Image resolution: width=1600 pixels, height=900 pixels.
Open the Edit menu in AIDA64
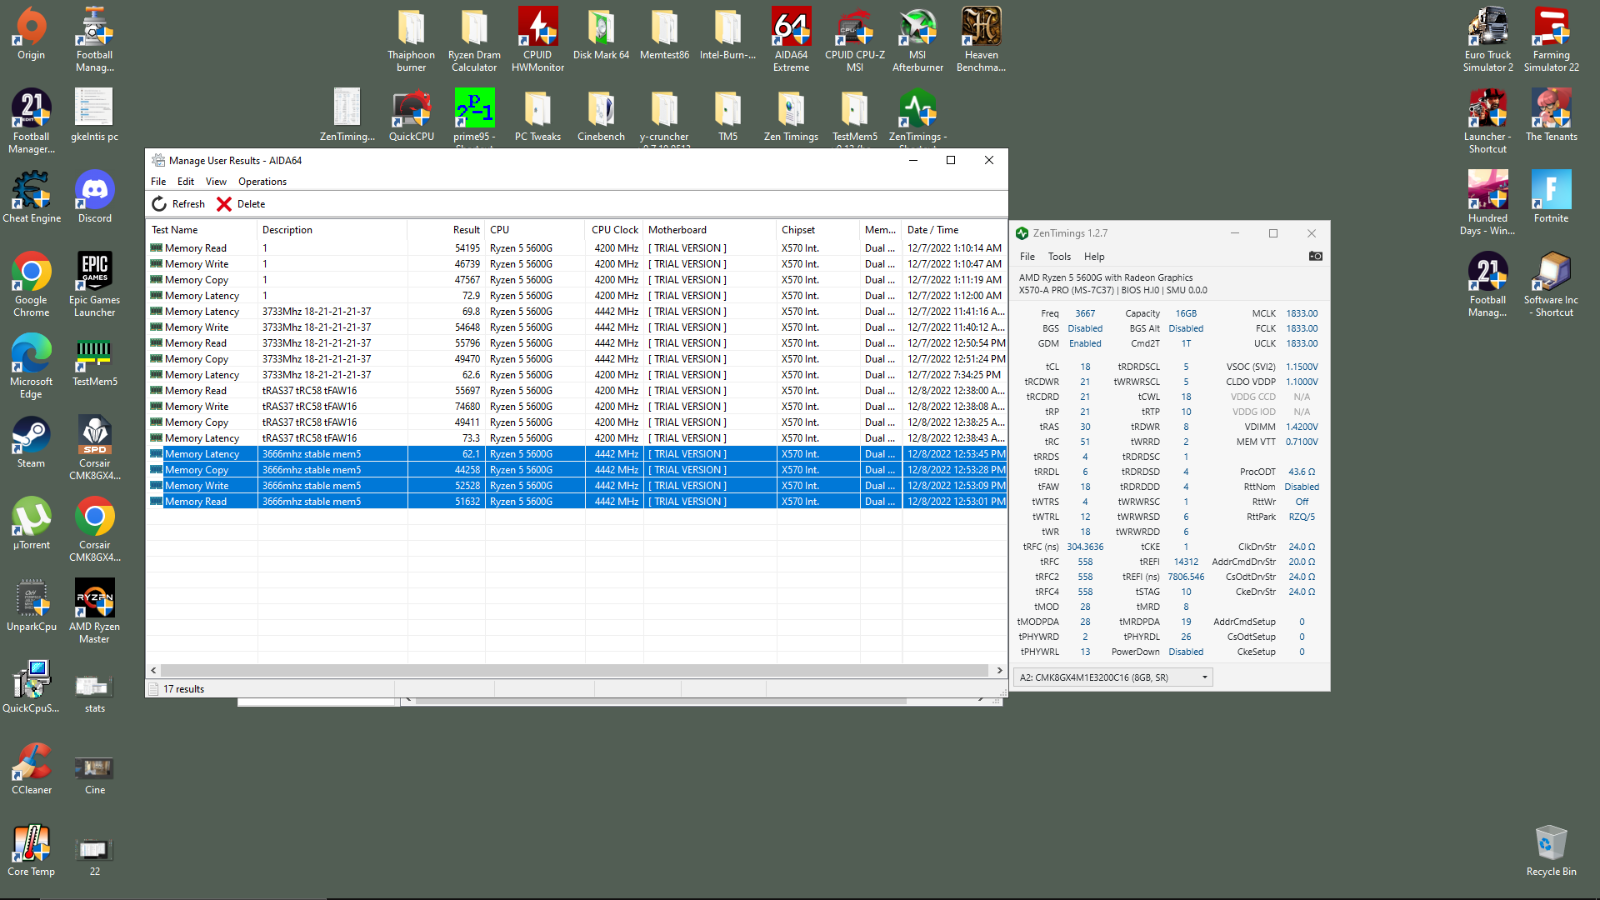click(x=186, y=182)
